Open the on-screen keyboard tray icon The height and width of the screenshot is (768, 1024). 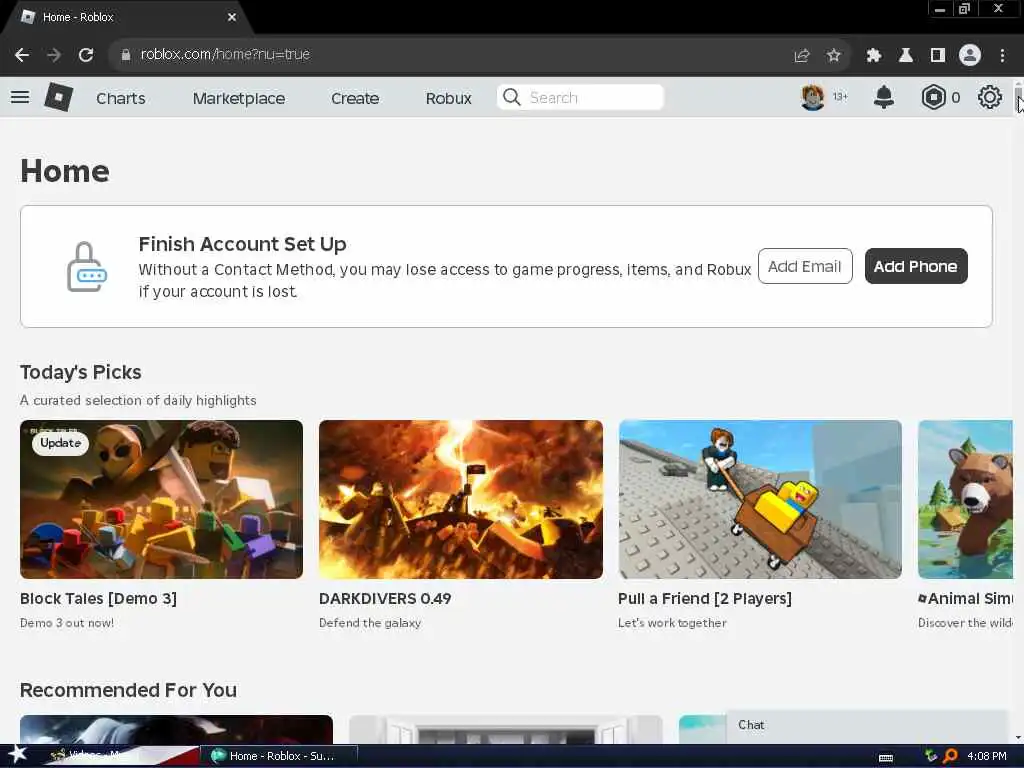(886, 758)
